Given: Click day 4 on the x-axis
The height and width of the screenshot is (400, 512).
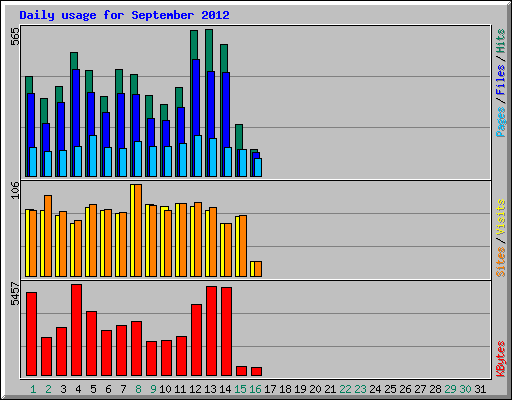Looking at the screenshot, I should [78, 389].
